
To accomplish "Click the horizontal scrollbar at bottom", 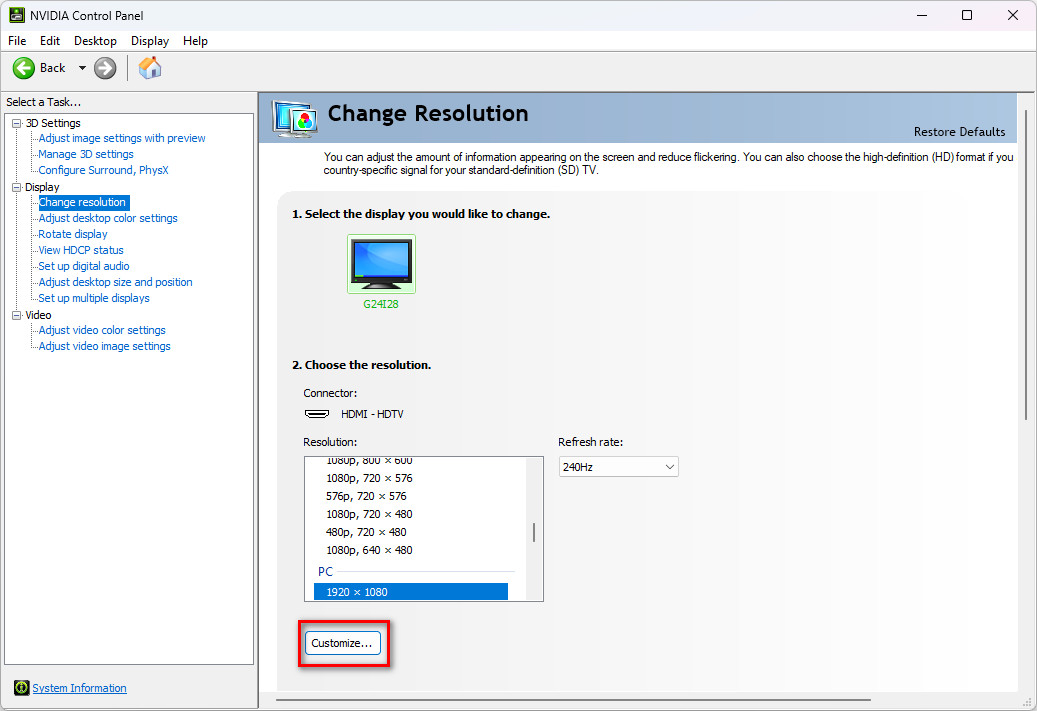I will [x=573, y=700].
